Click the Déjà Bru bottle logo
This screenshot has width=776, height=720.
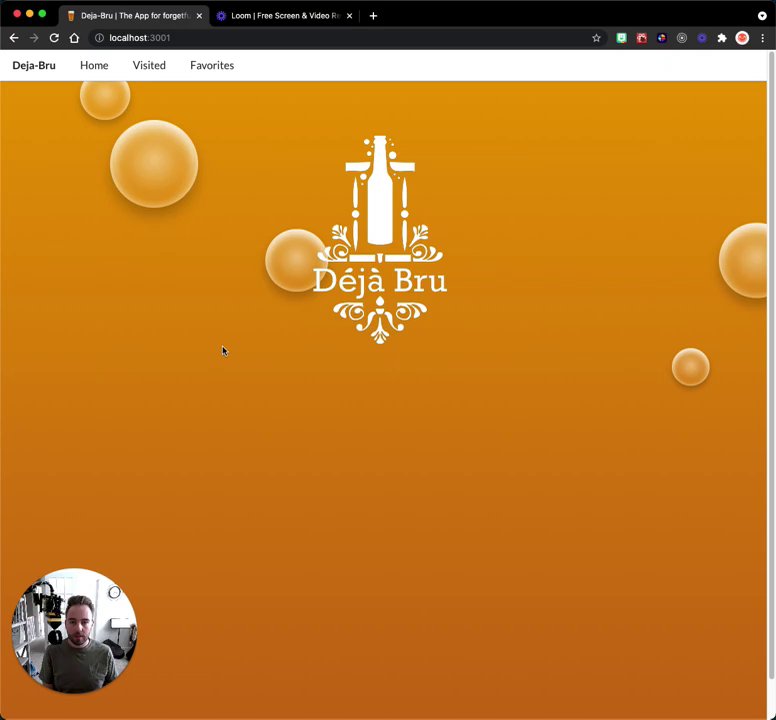(x=380, y=240)
